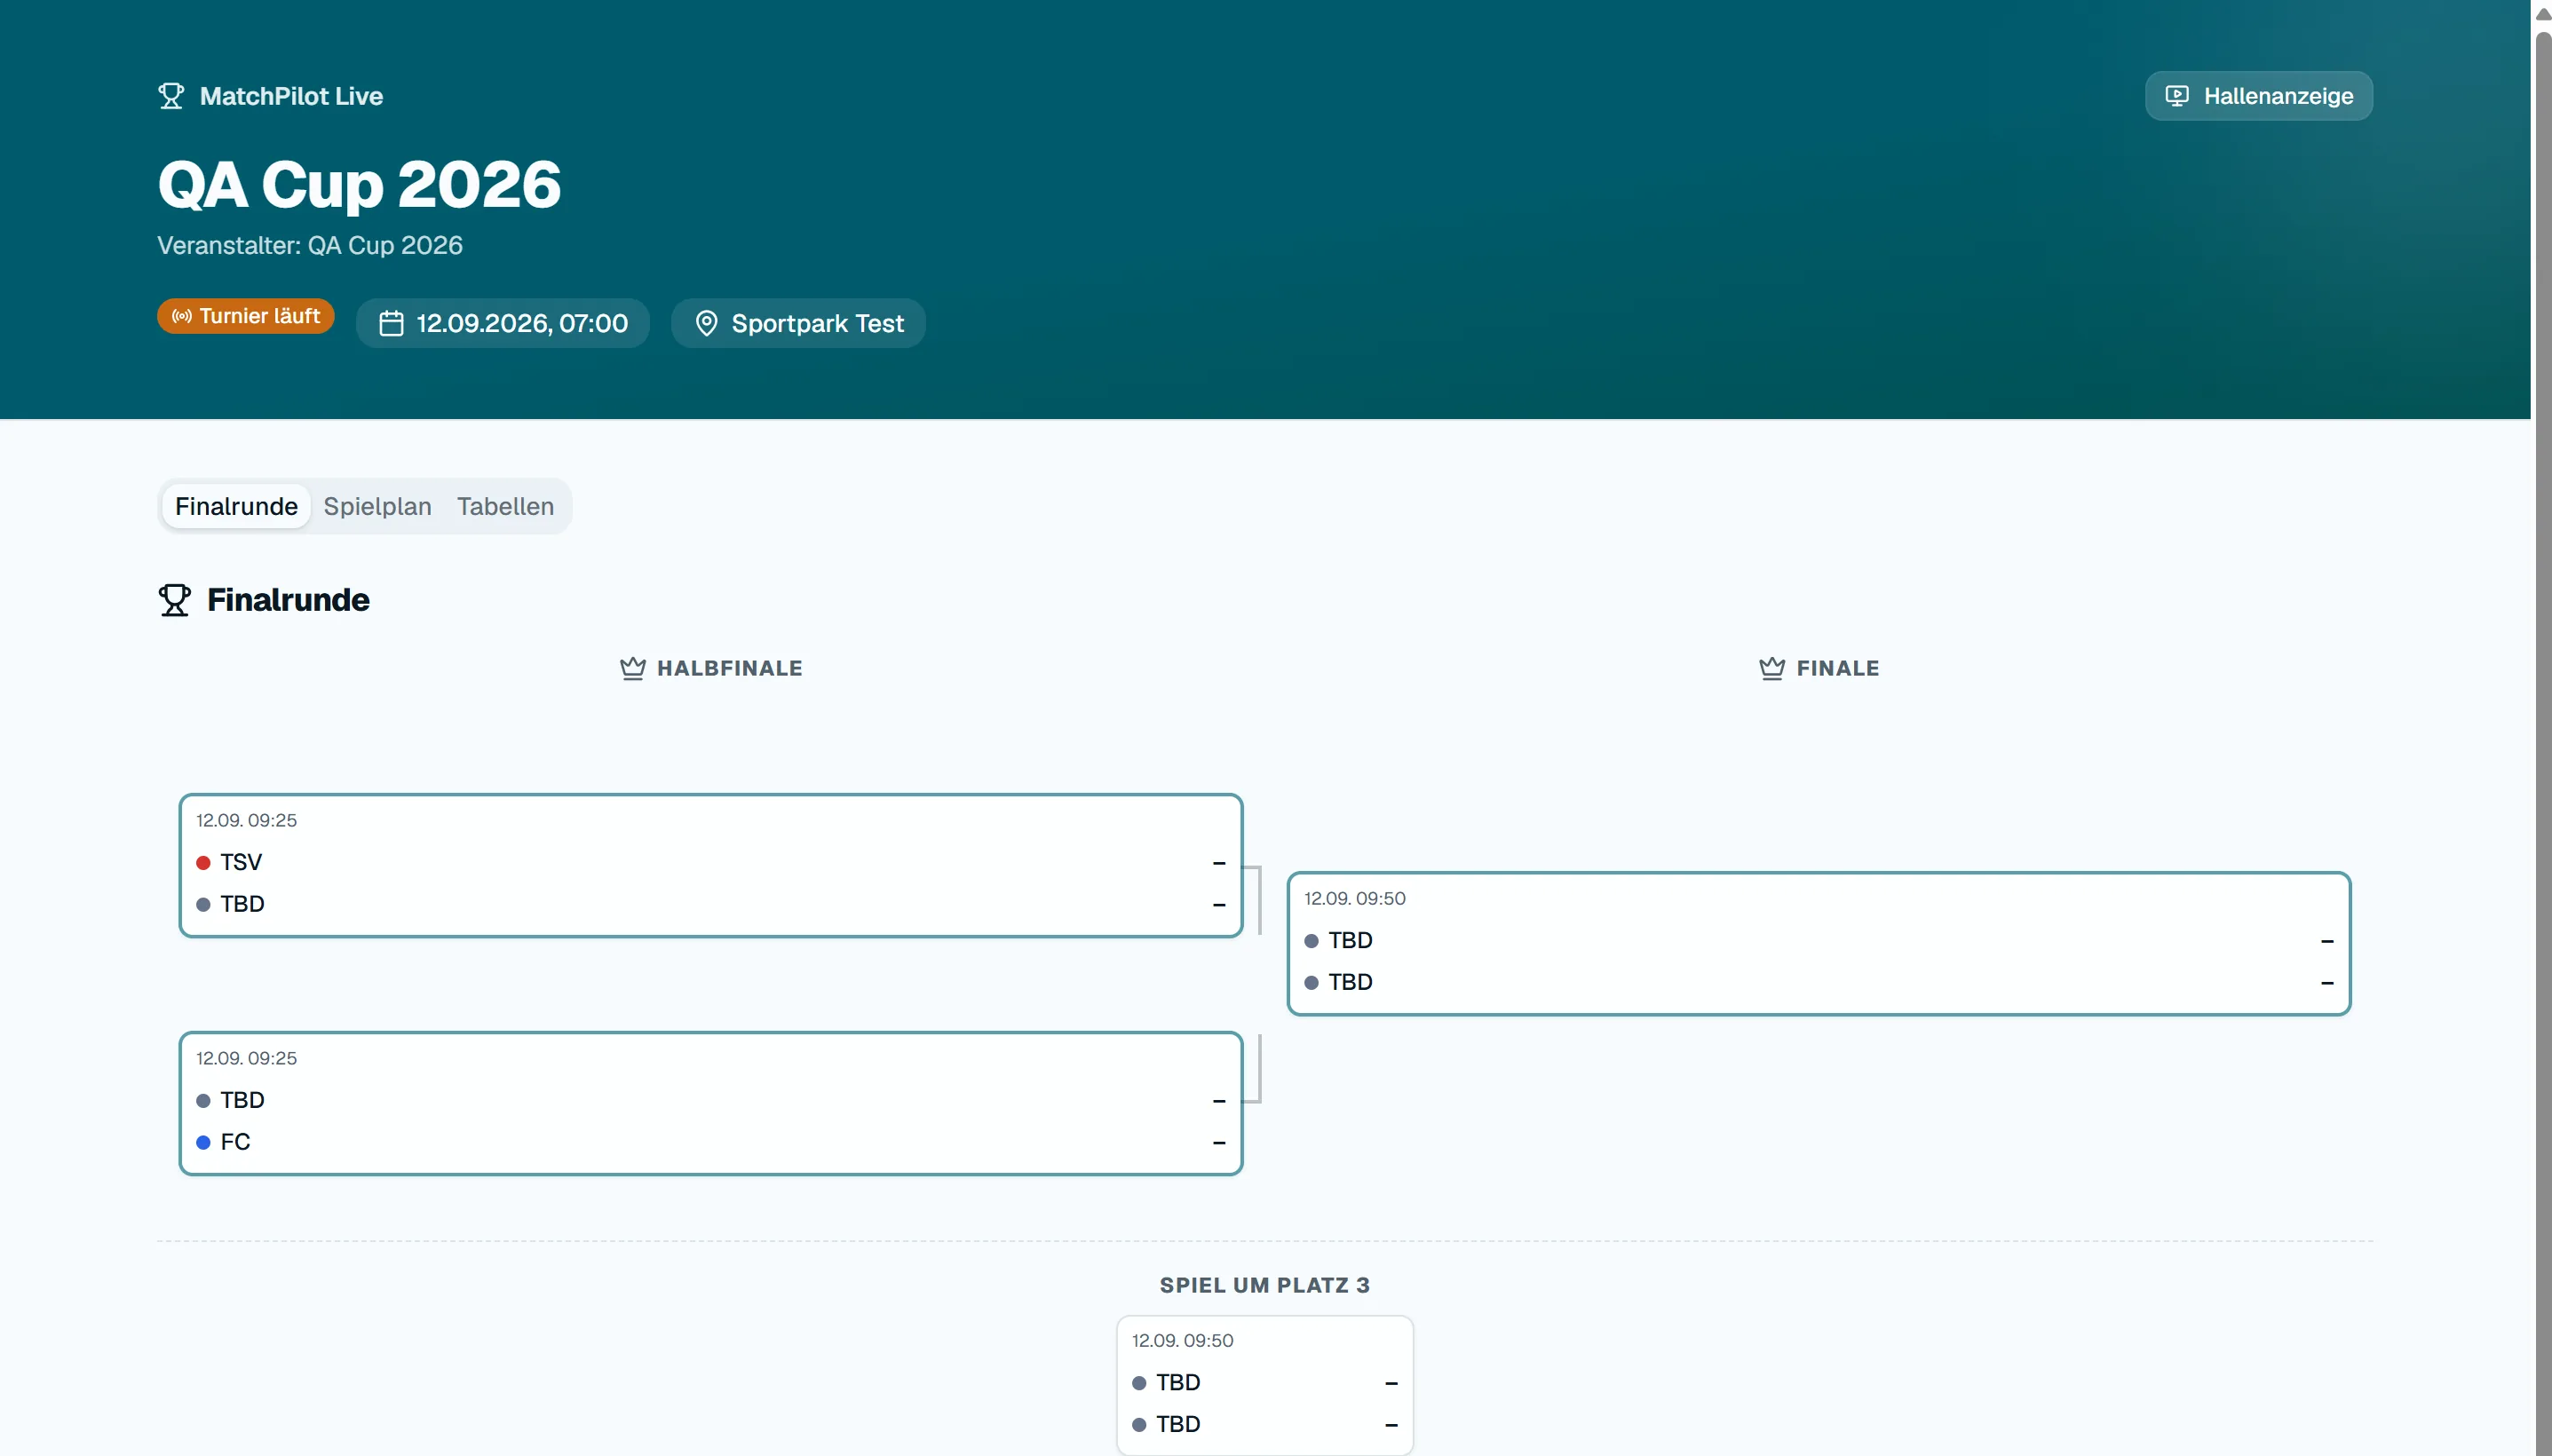This screenshot has width=2552, height=1456.
Task: Click the calendar icon beside 12.09.2026
Action: (391, 323)
